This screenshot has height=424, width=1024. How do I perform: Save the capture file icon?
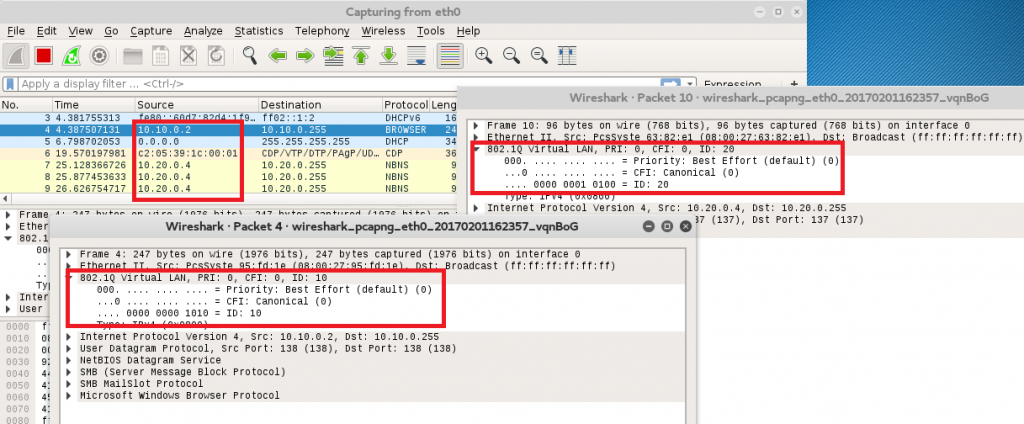click(x=161, y=56)
